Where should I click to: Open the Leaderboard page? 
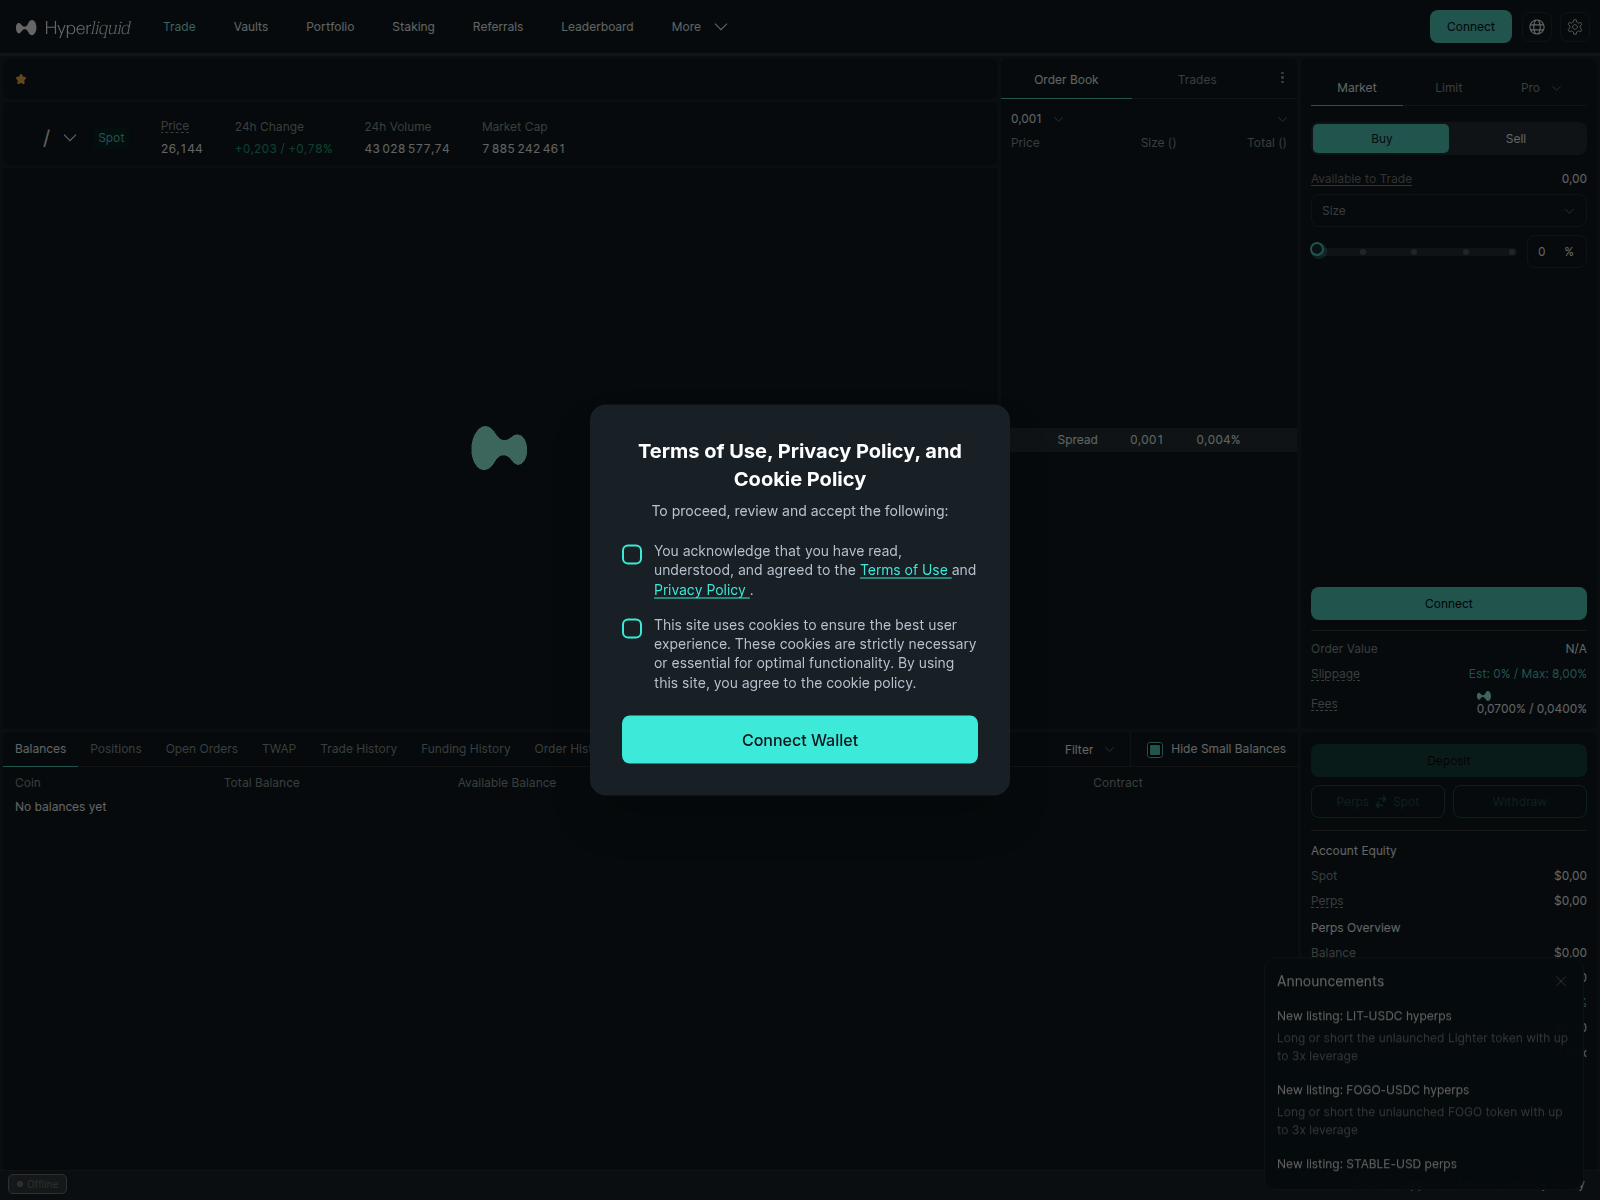click(597, 27)
